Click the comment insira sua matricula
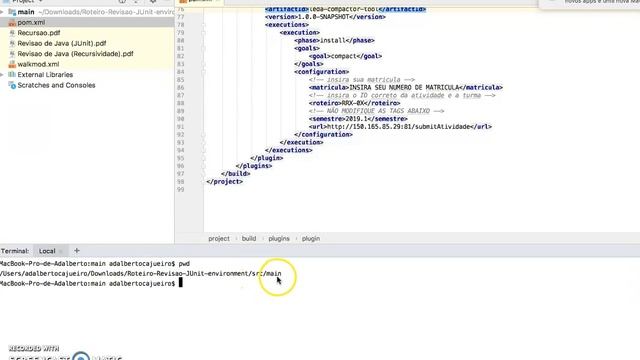The width and height of the screenshot is (640, 360). click(362, 80)
